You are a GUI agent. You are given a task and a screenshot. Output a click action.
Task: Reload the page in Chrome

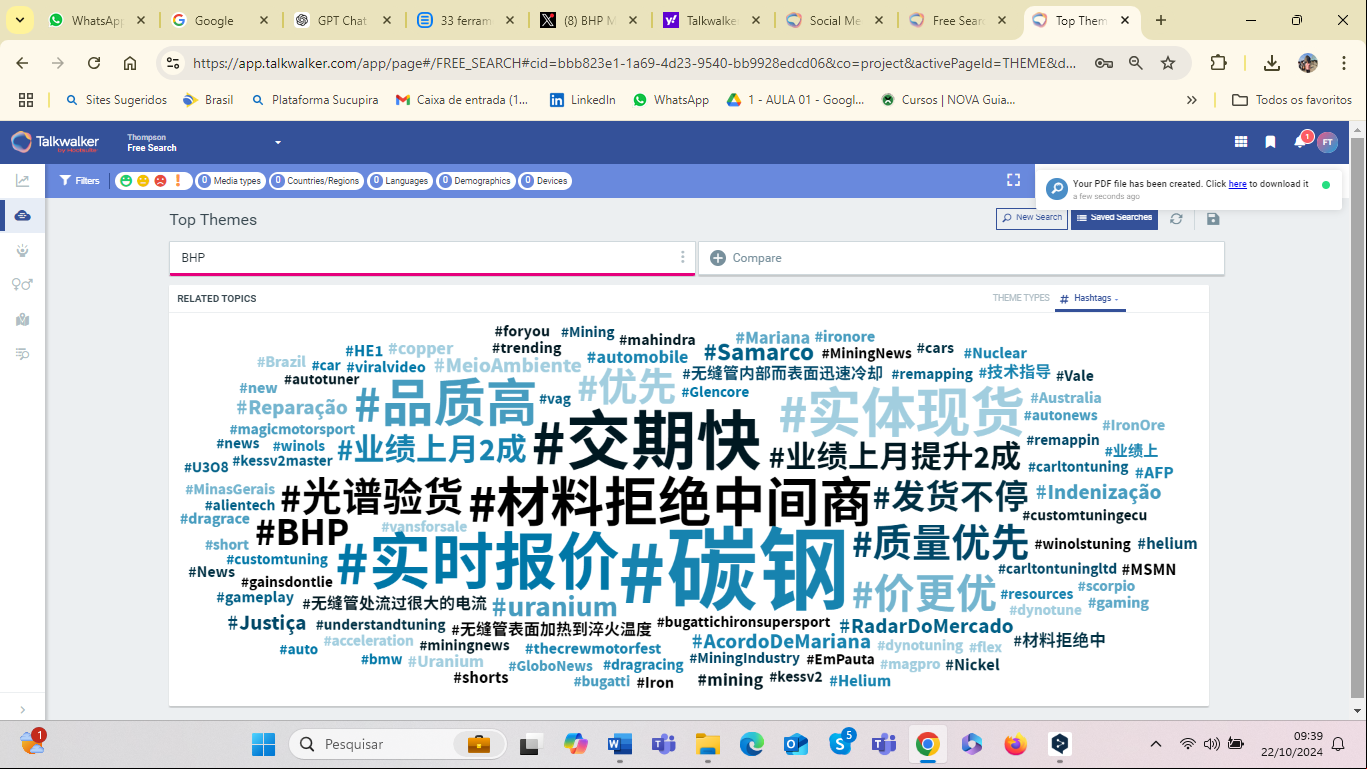94,63
